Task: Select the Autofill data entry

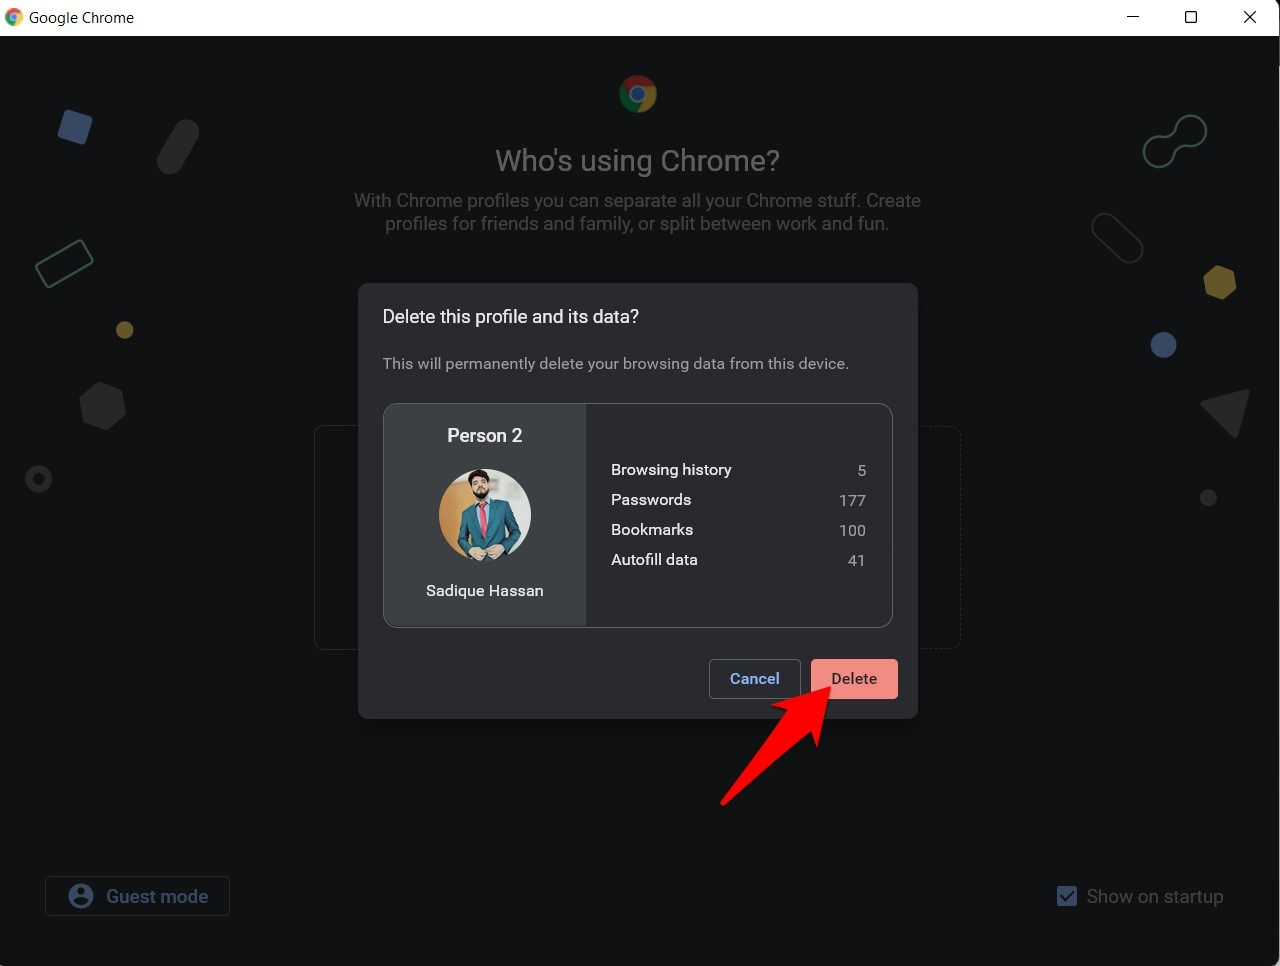Action: 654,560
